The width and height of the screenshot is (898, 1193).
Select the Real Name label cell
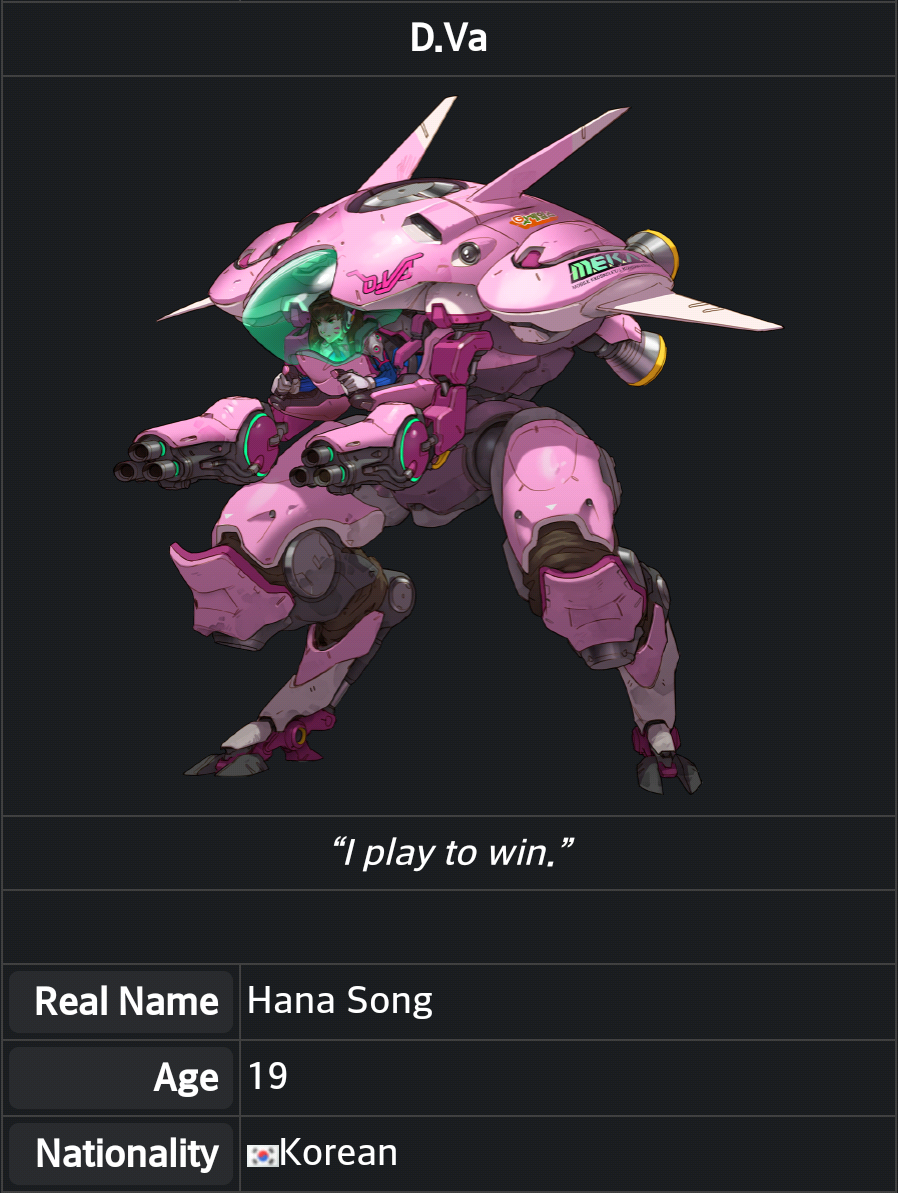click(x=121, y=1001)
